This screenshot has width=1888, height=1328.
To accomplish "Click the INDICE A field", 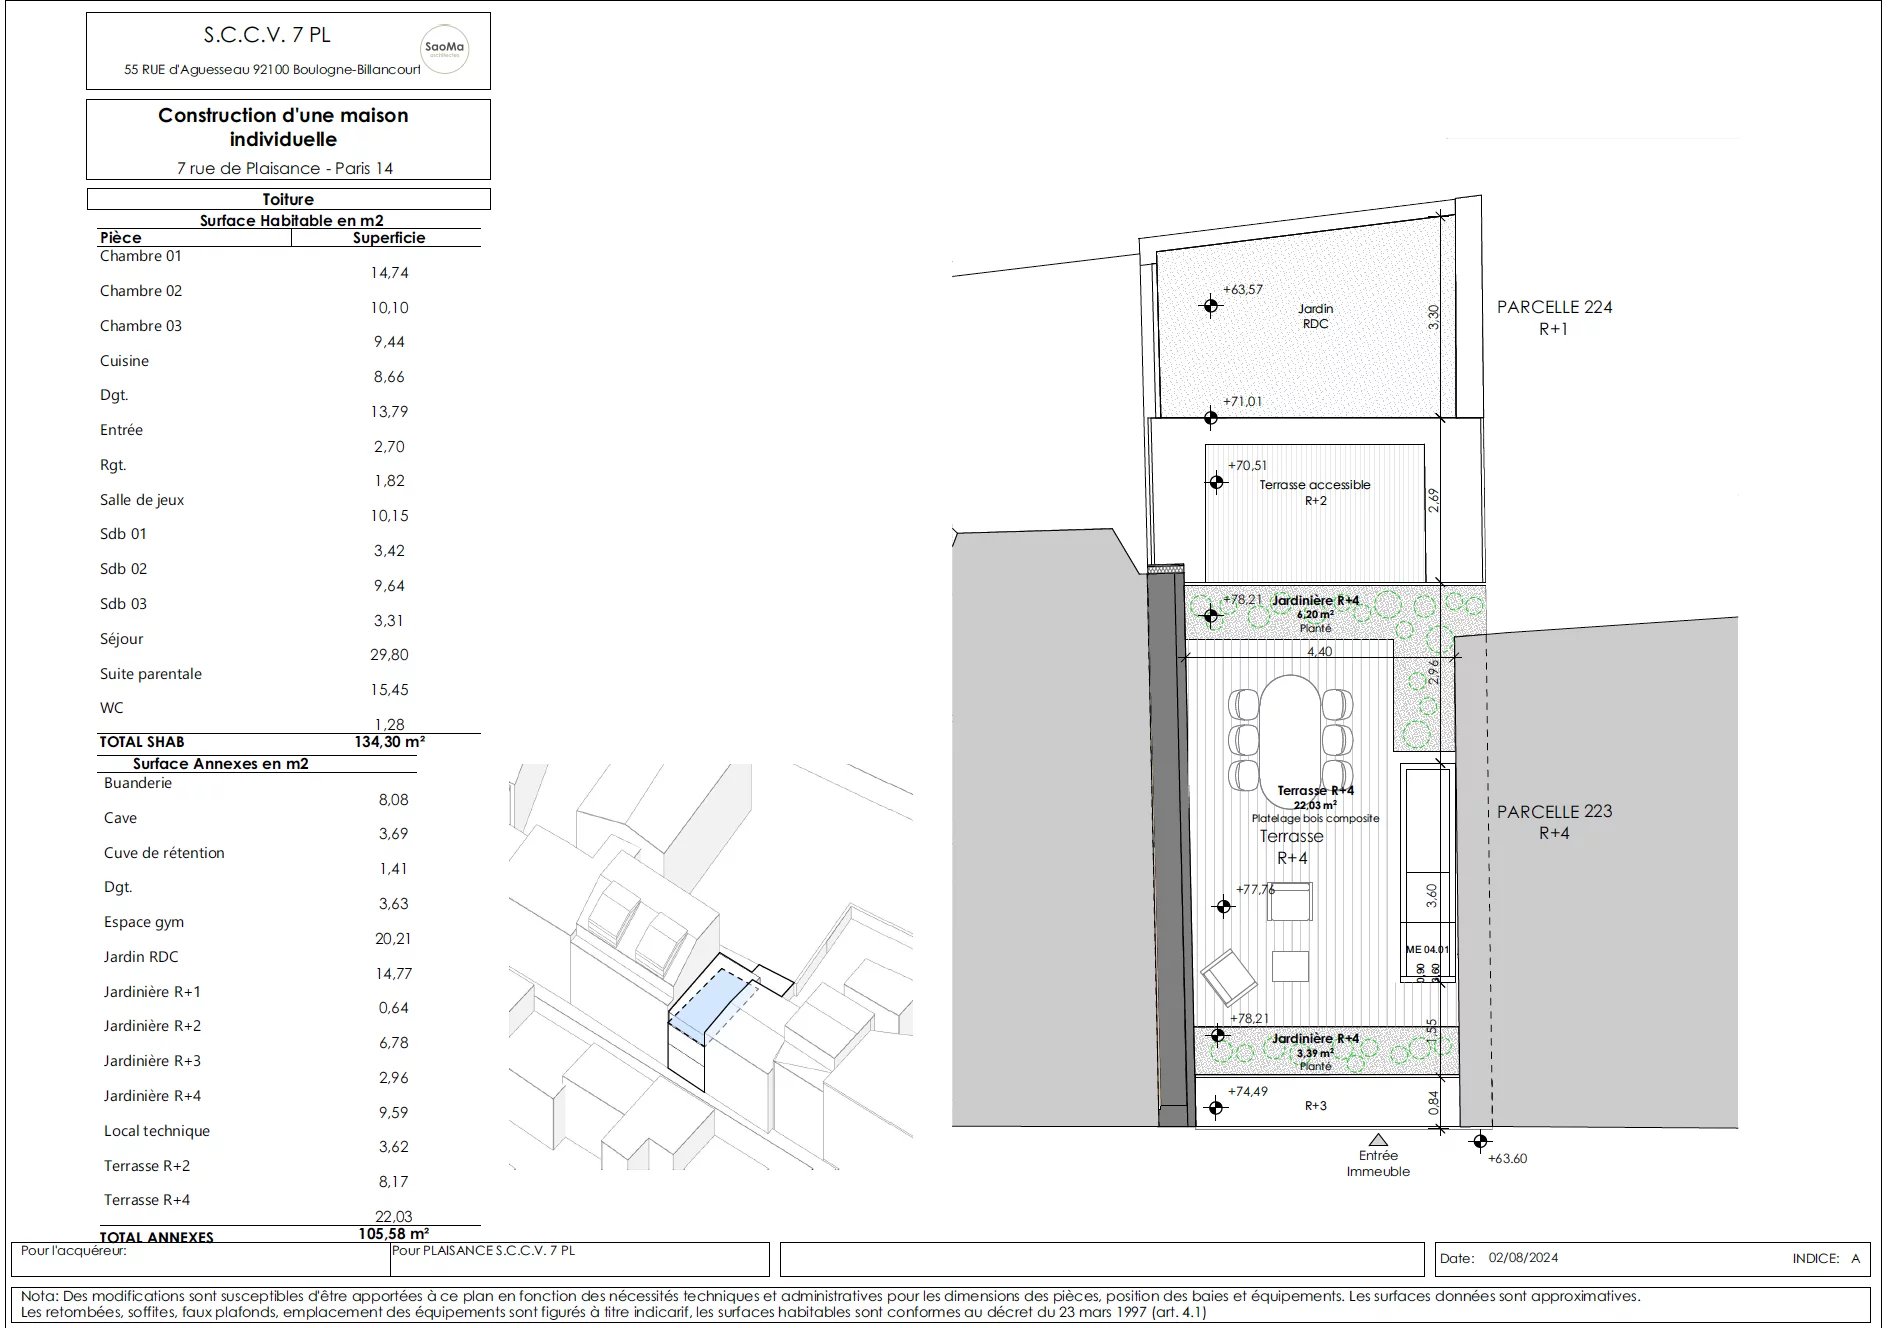I will pos(1825,1259).
